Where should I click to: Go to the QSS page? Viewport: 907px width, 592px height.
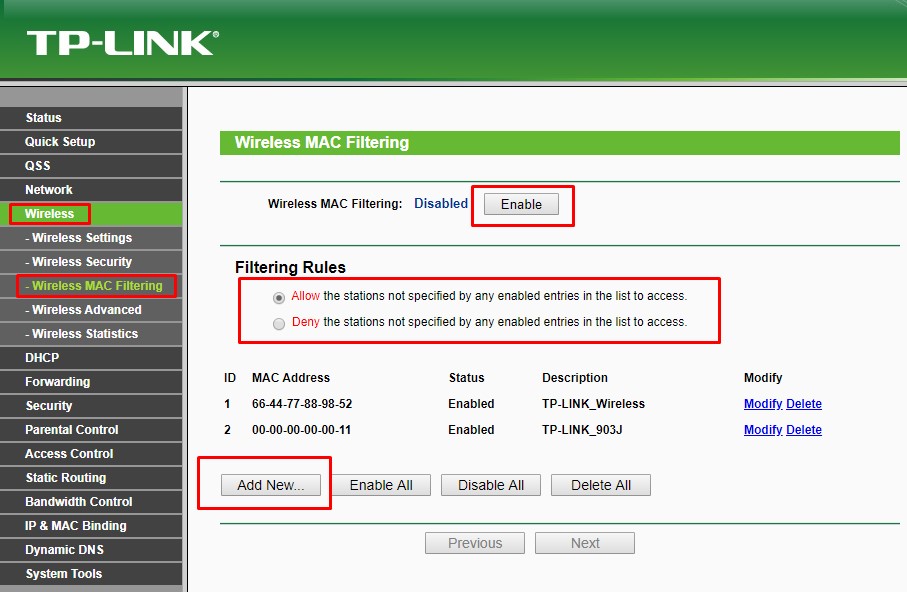point(91,166)
